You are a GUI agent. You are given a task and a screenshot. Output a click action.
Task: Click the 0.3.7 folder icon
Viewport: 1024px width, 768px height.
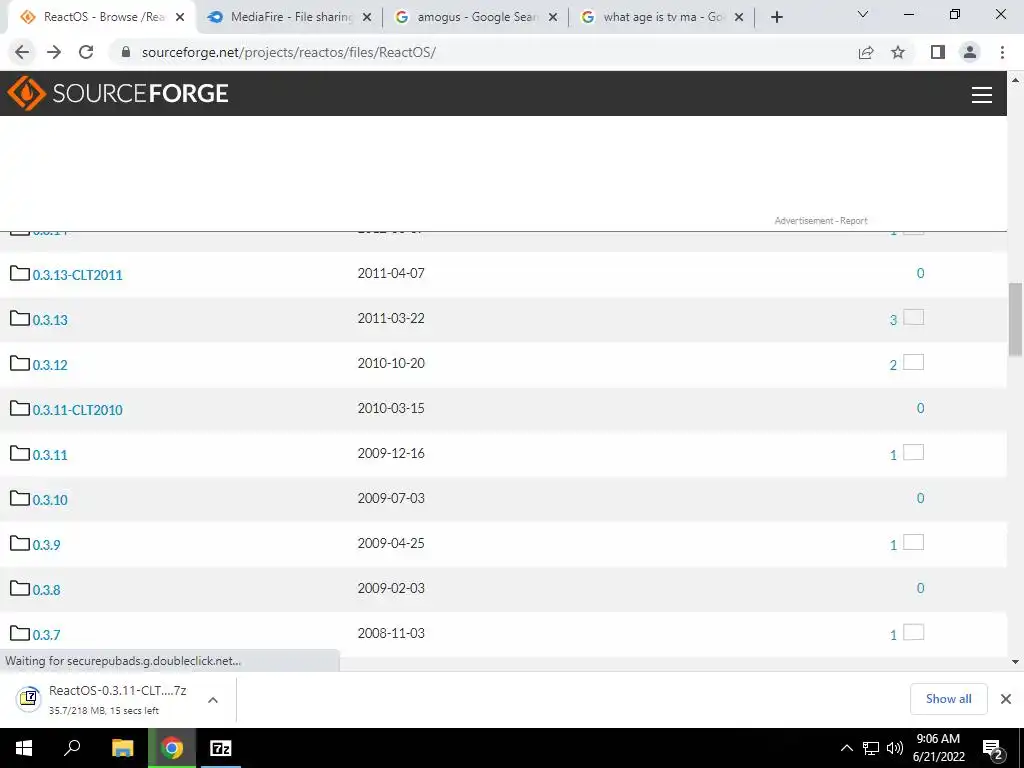point(20,633)
